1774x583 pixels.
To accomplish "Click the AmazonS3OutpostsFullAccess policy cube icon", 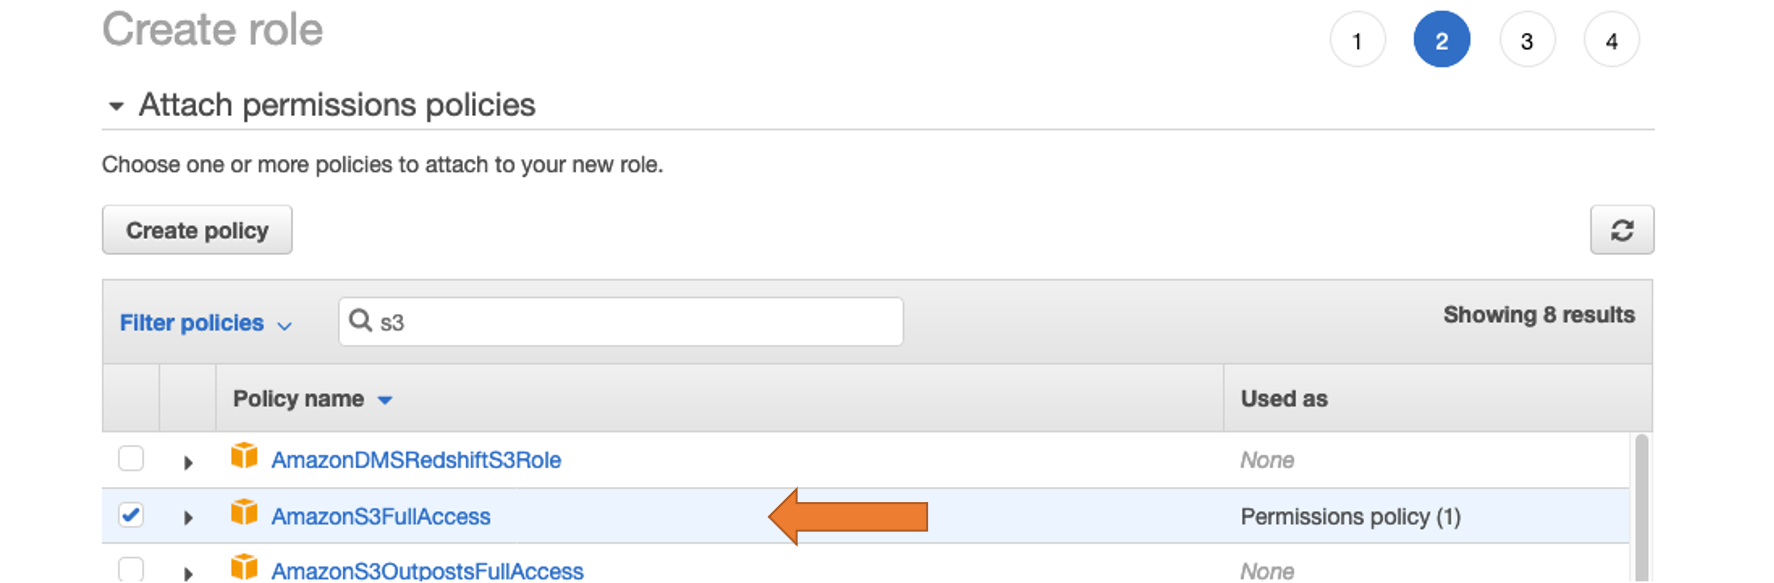I will (244, 567).
